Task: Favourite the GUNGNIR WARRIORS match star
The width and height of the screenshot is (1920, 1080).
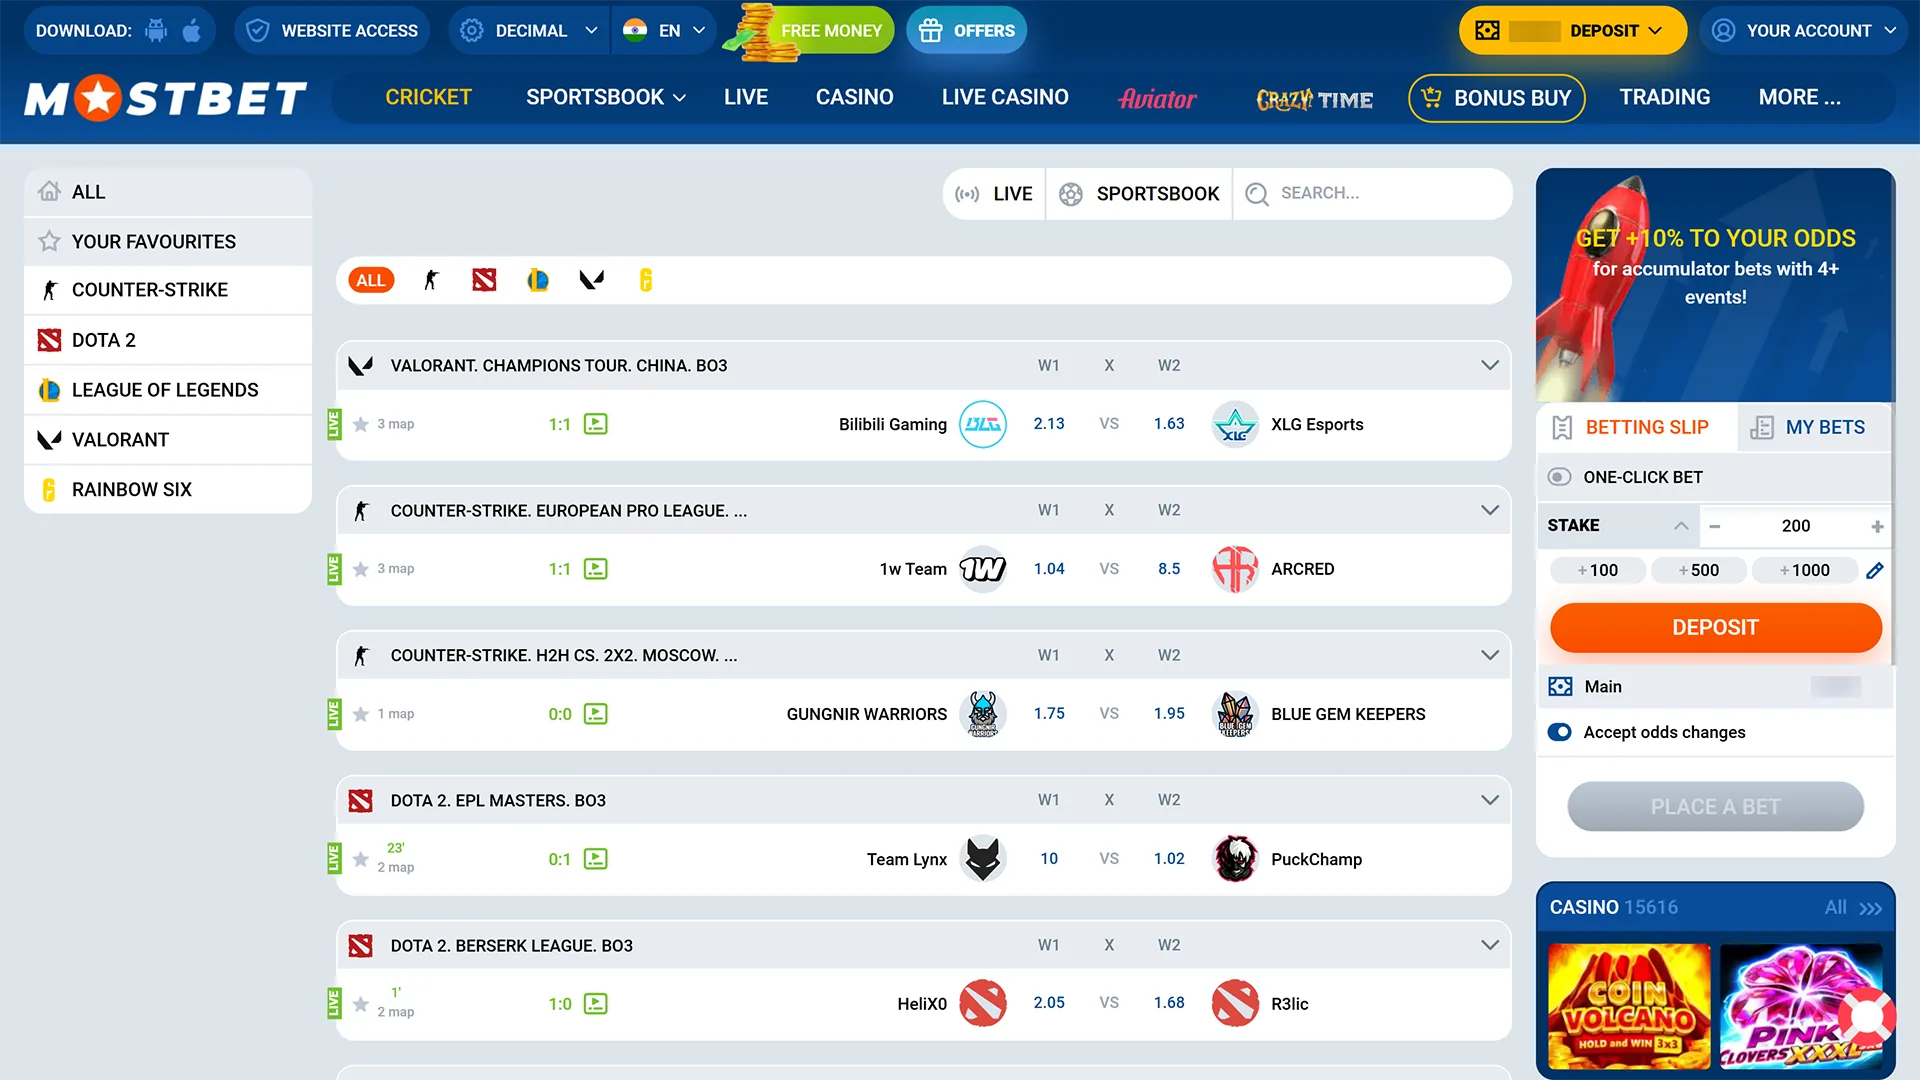Action: pyautogui.click(x=361, y=714)
